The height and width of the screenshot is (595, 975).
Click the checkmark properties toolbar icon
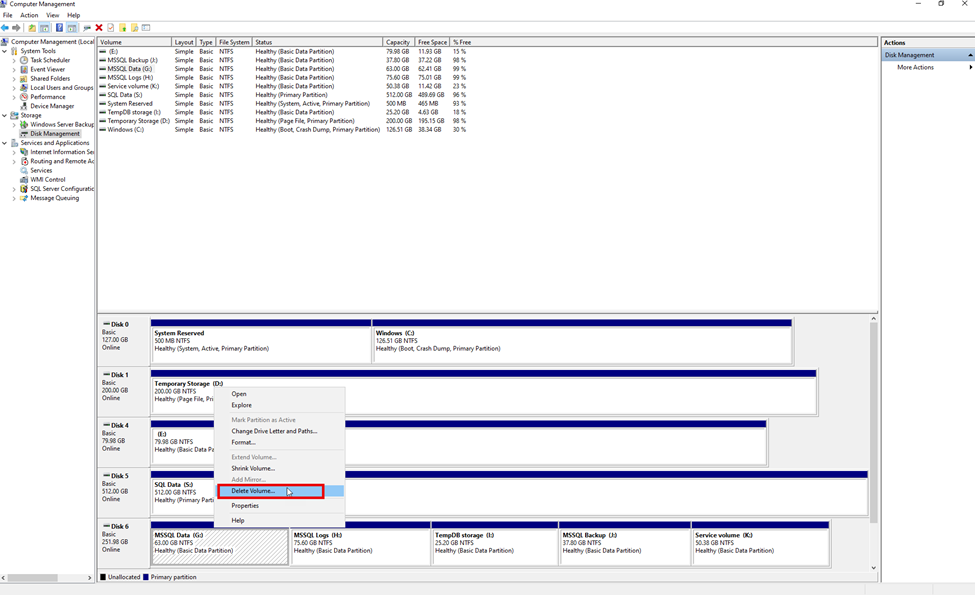tap(111, 28)
